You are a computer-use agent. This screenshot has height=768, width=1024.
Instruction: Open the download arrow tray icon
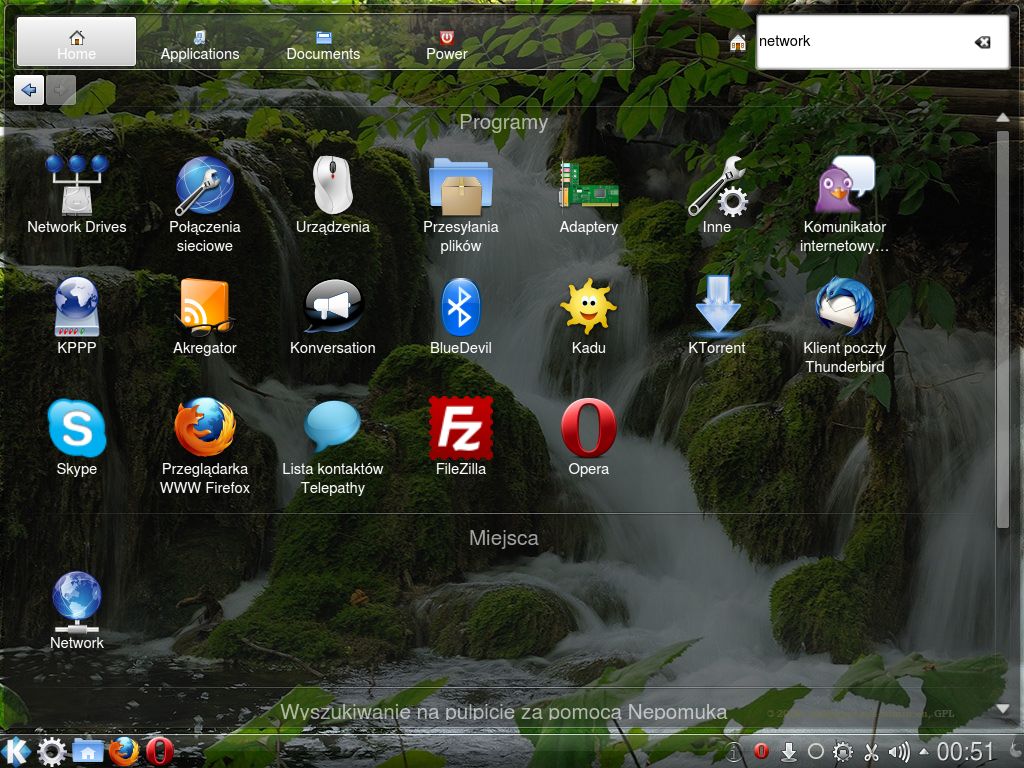pos(788,752)
